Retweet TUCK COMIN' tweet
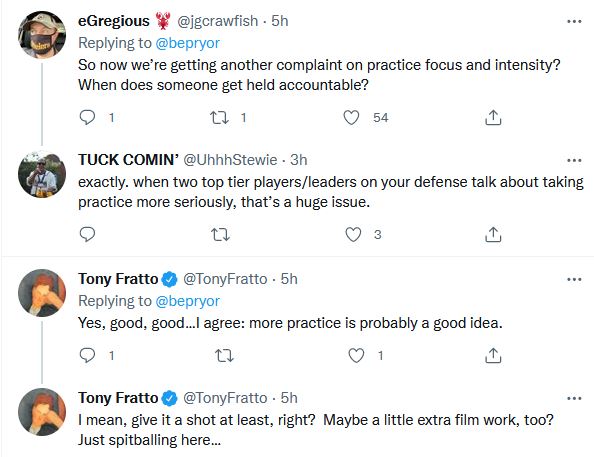Viewport: 594px width, 457px height. point(220,235)
